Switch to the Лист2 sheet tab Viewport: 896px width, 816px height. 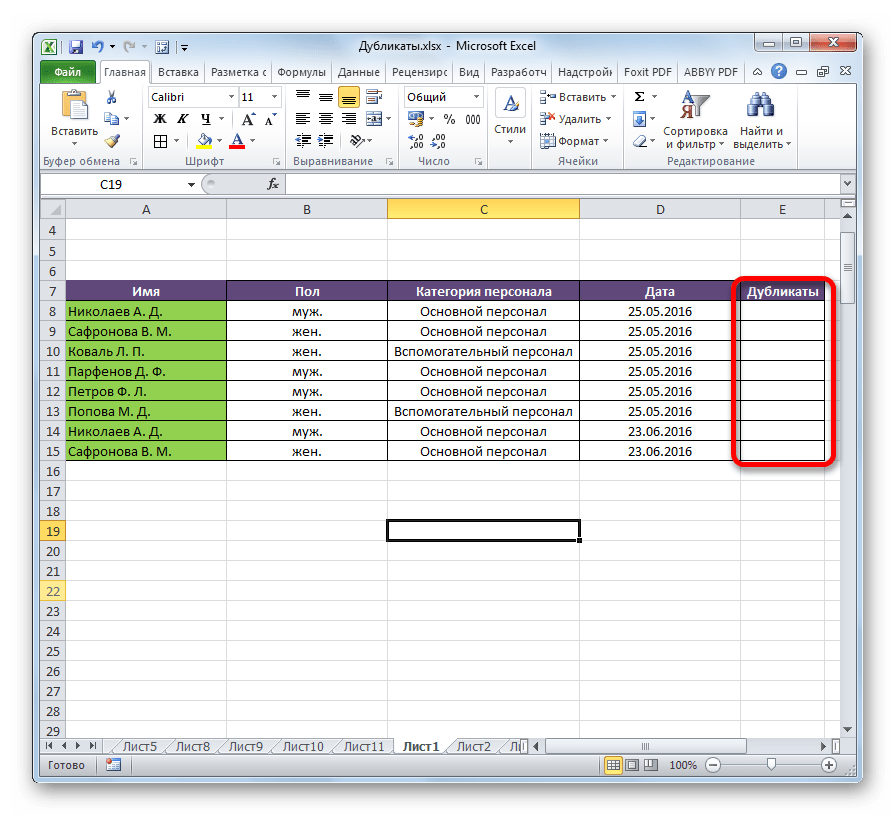(x=474, y=746)
